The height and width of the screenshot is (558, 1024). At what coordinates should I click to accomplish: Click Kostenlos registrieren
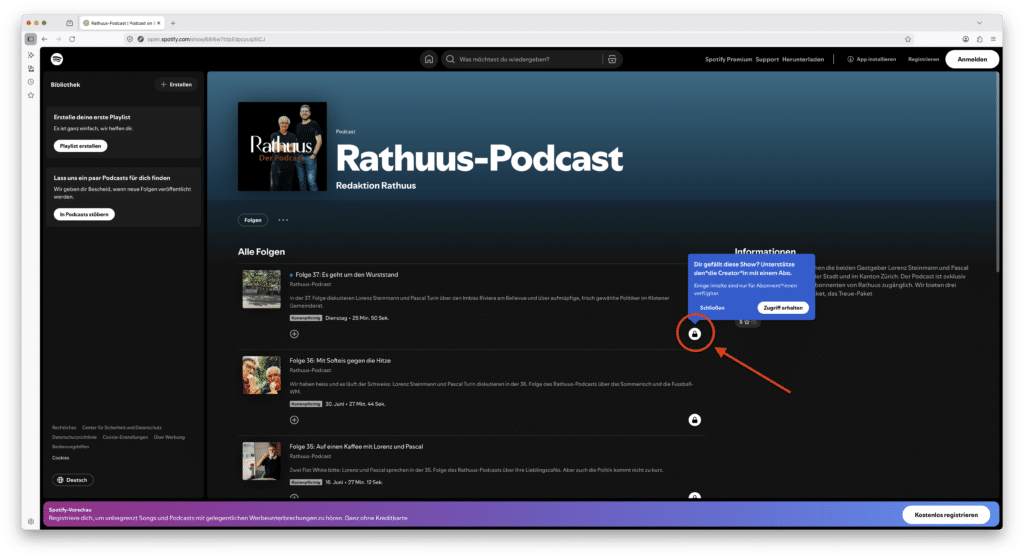pos(946,515)
